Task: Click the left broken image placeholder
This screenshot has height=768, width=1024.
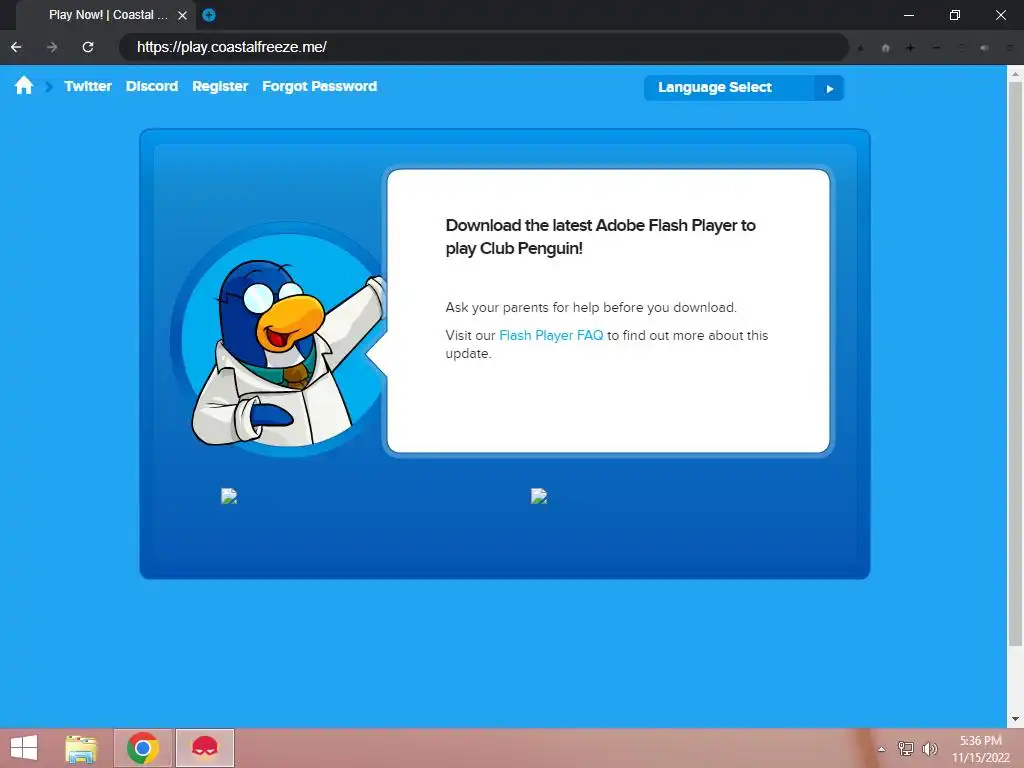Action: 229,496
